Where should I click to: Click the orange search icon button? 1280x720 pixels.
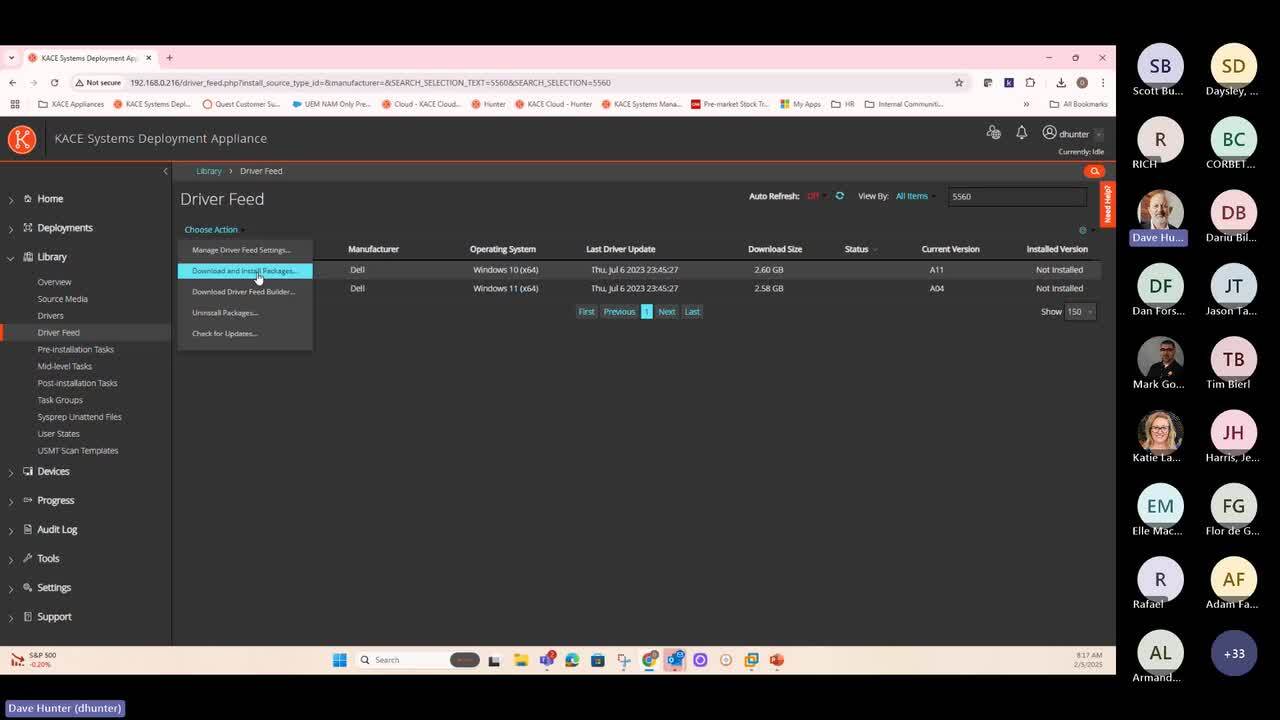click(1094, 171)
